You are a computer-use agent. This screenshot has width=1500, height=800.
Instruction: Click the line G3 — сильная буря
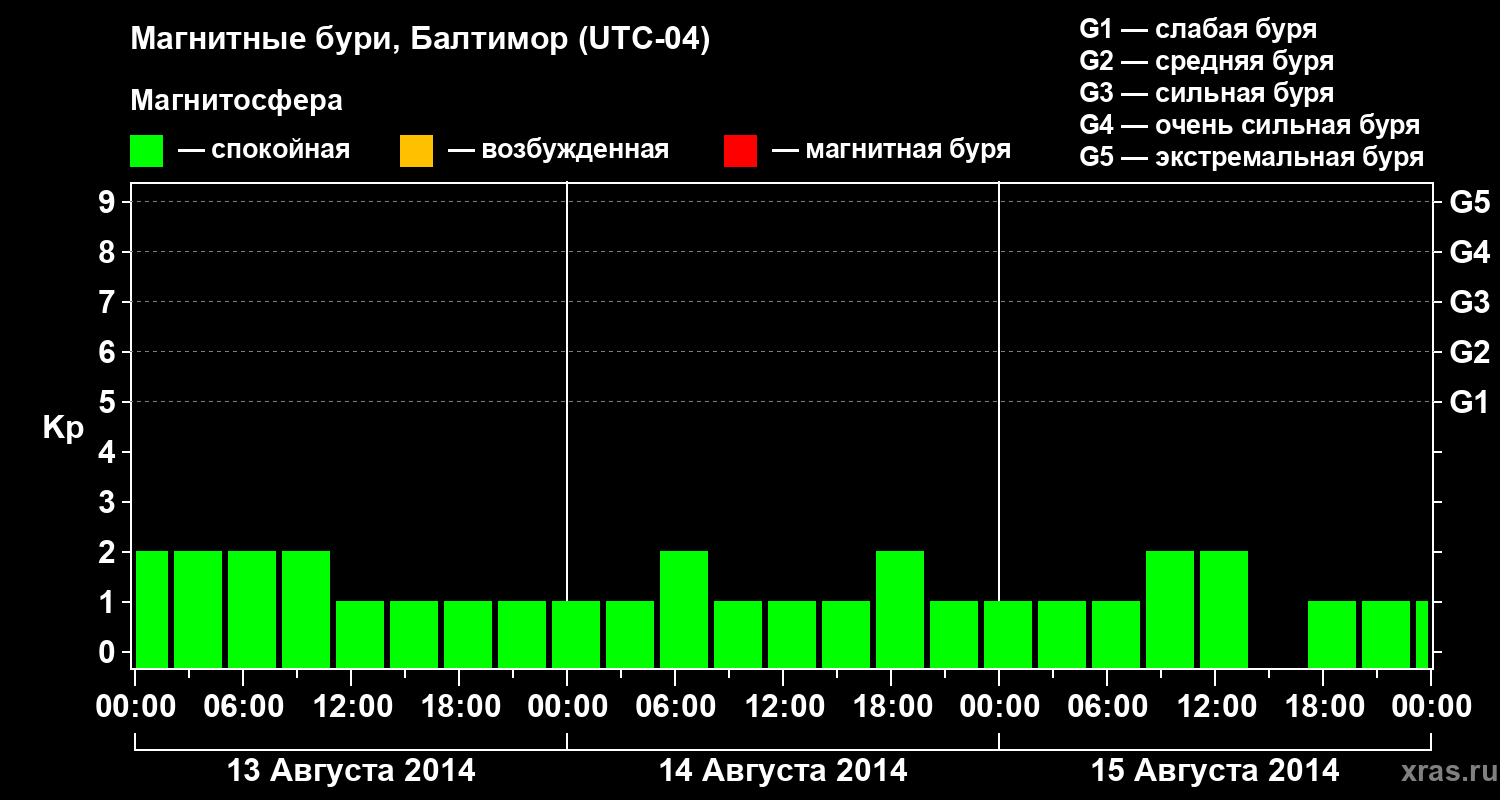point(1206,93)
